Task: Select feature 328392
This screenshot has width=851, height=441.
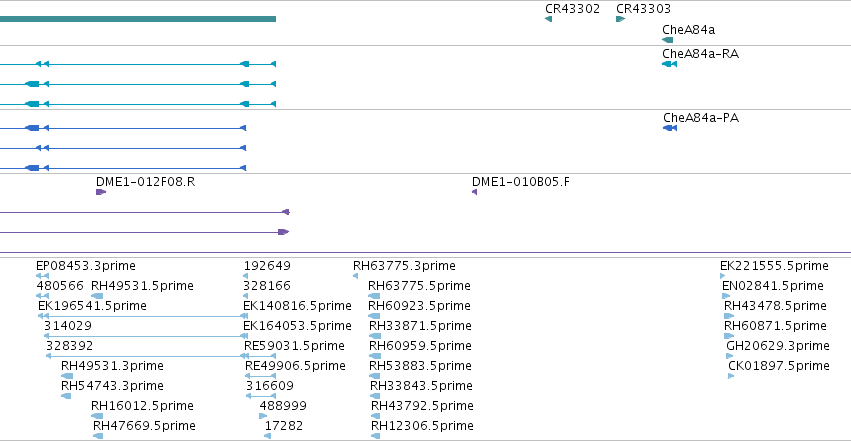Action: click(147, 356)
